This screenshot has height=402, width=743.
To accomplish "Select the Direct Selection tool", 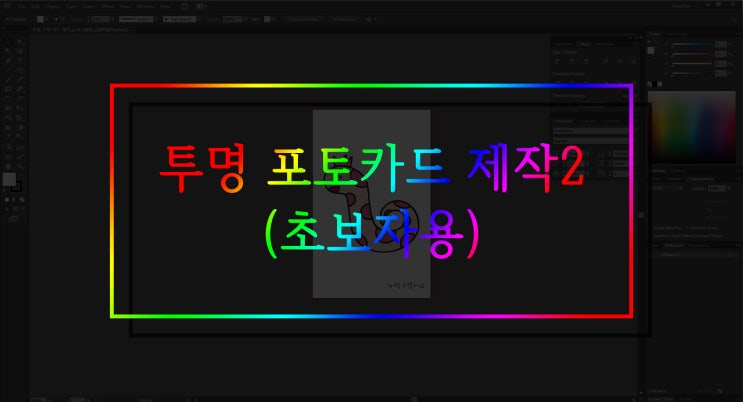I will 19,42.
